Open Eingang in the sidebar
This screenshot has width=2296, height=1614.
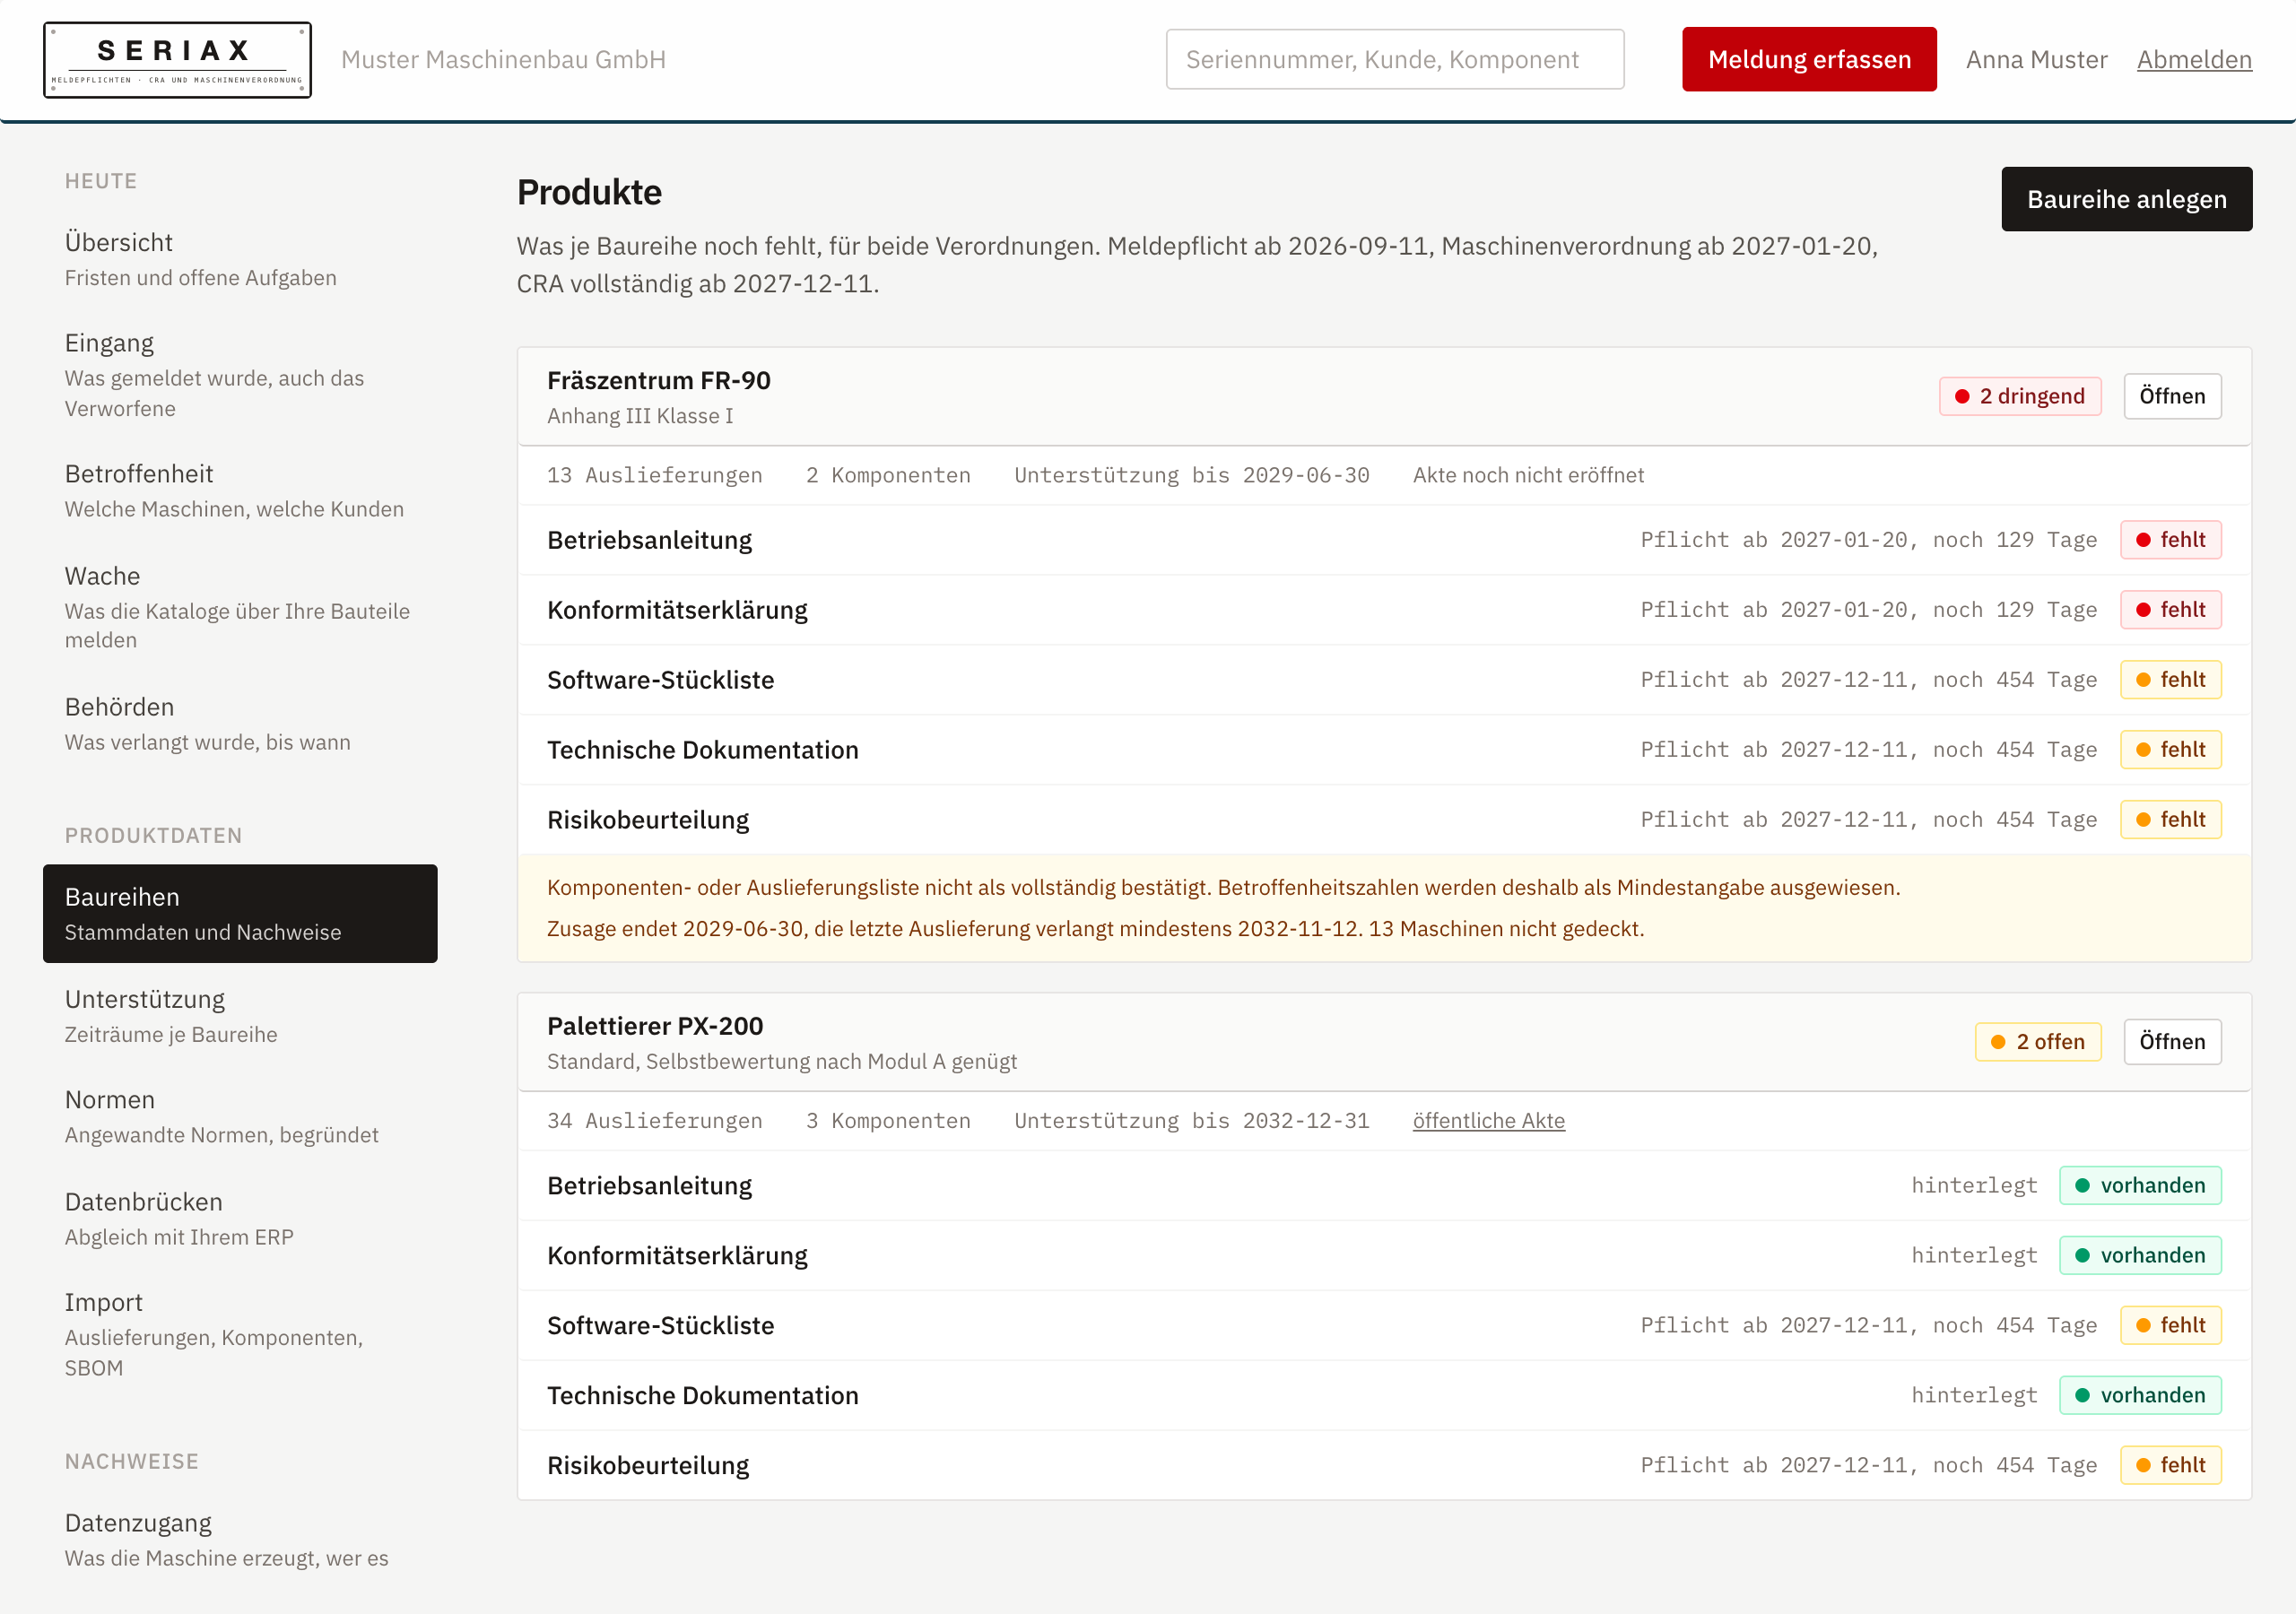point(240,375)
